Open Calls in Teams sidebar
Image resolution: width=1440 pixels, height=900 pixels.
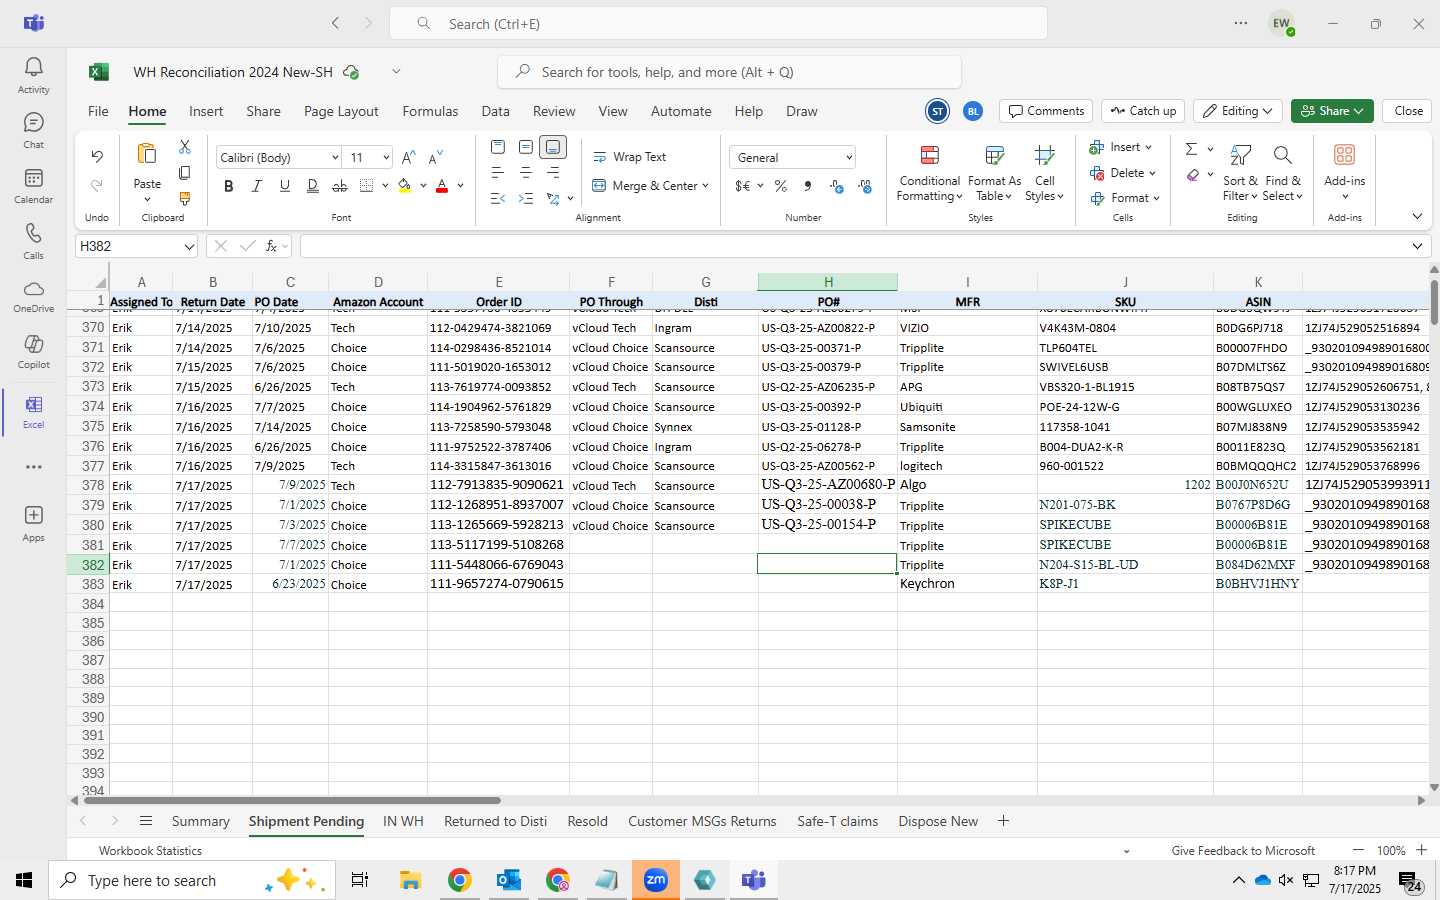coord(33,241)
